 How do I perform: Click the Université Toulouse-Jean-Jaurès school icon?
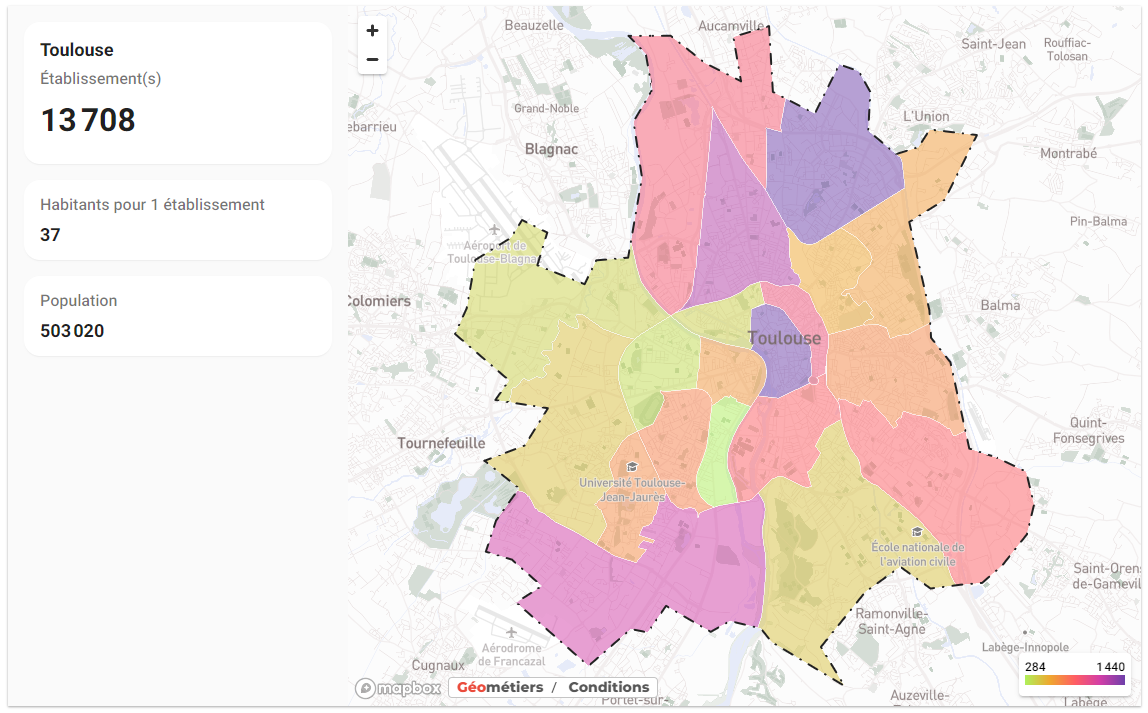(633, 467)
